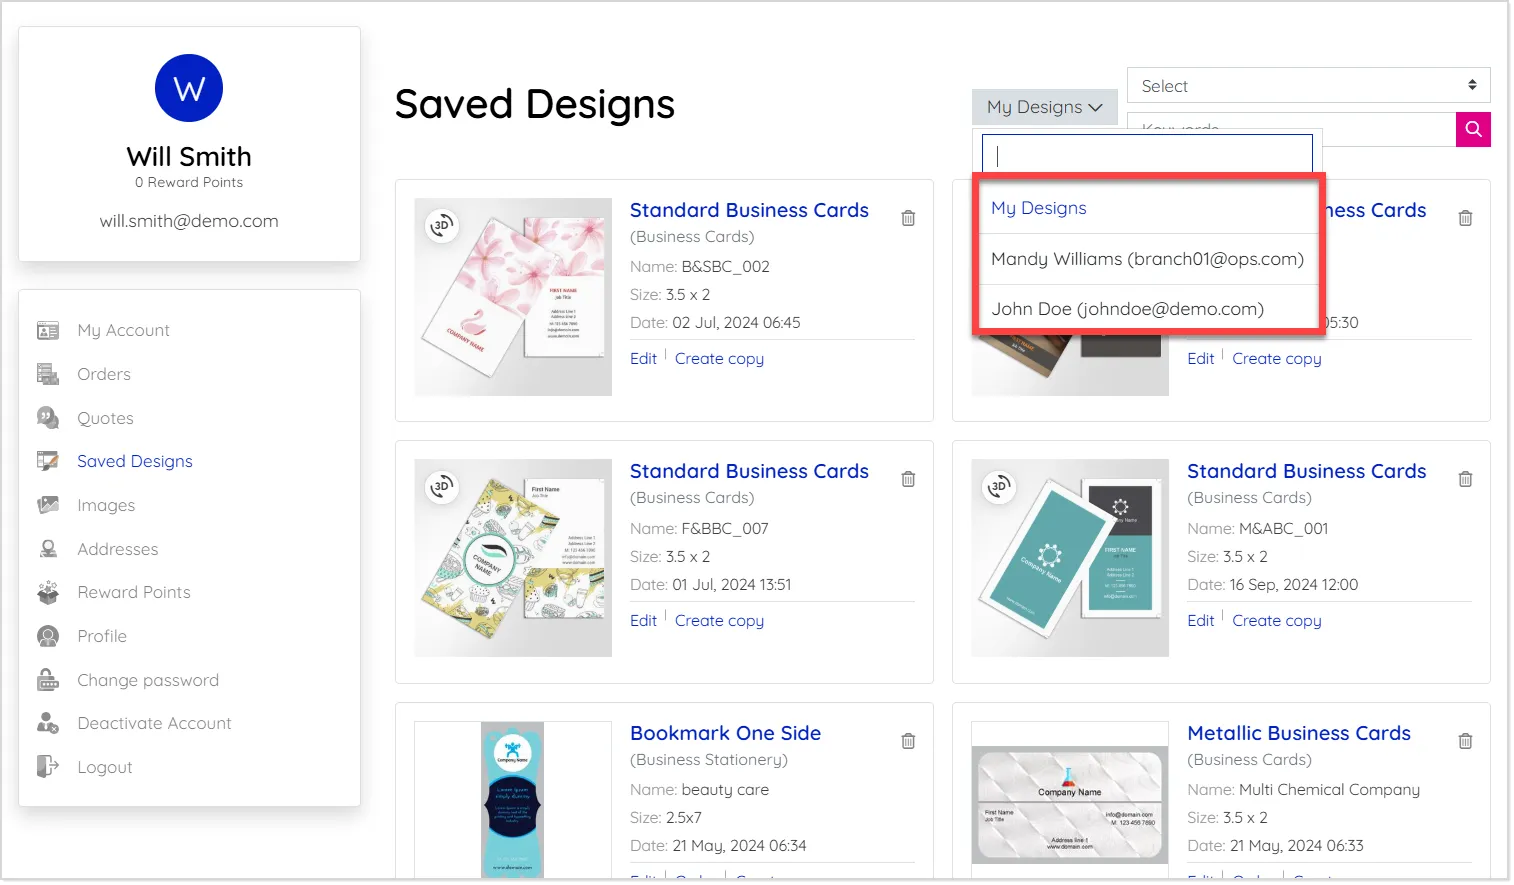Choose My Designs from the dropdown list

[x=1147, y=208]
